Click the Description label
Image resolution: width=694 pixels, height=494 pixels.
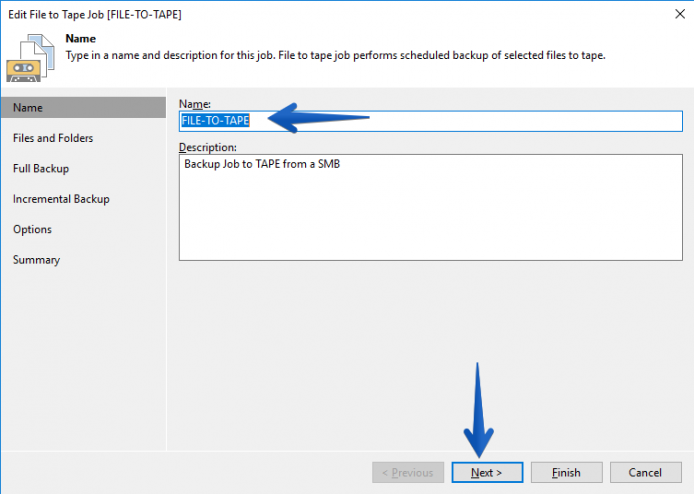point(208,147)
